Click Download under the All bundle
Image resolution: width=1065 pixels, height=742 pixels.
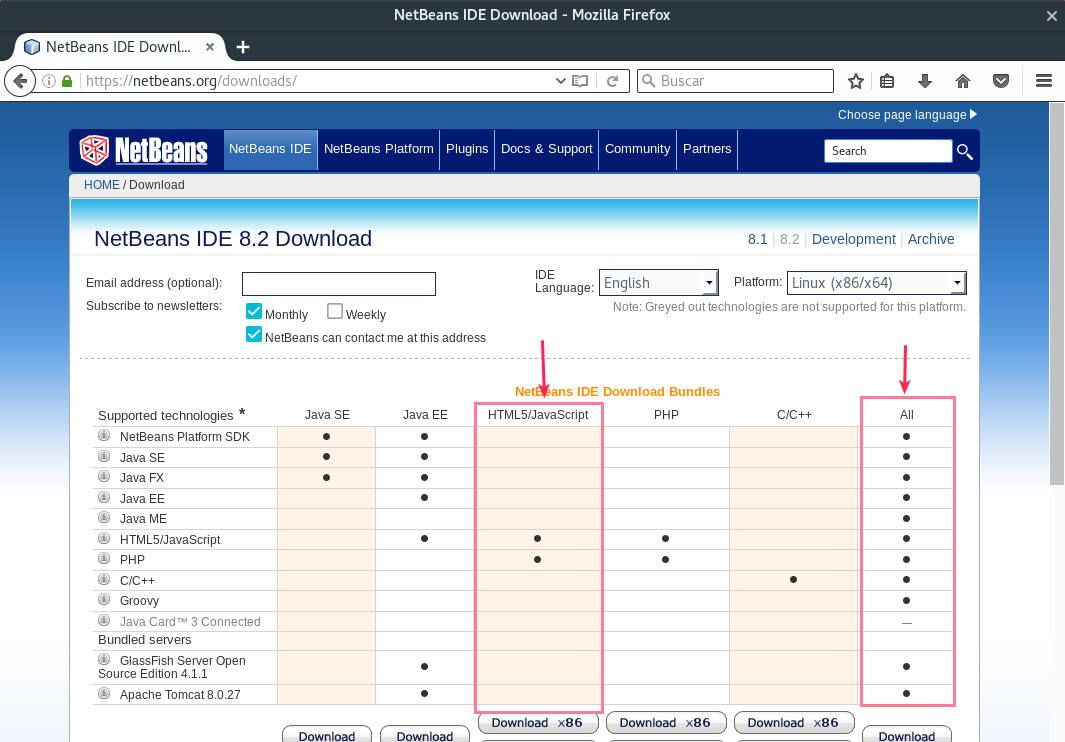tap(907, 735)
